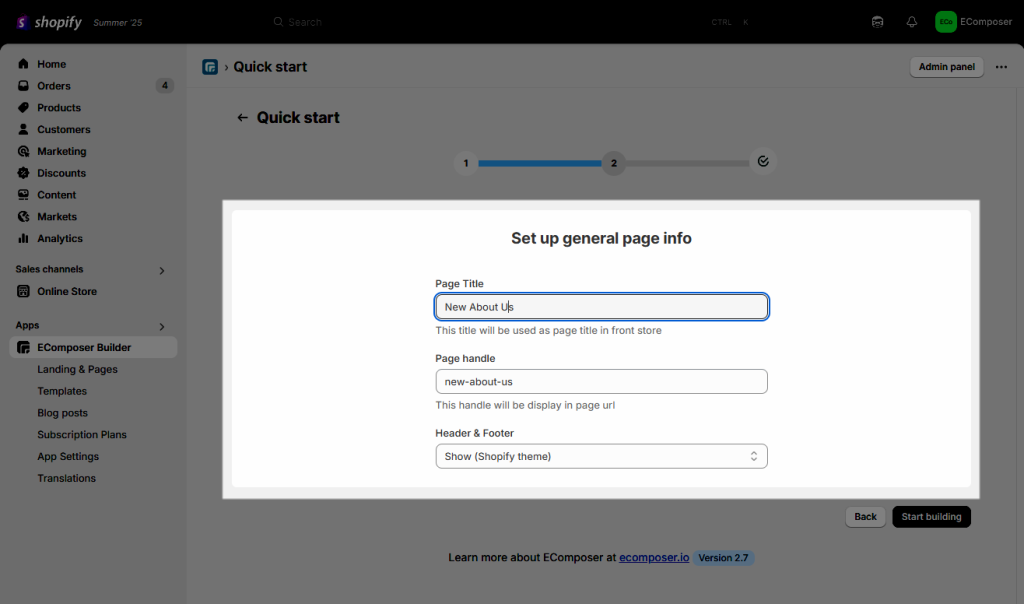
Task: Open App Settings submenu item
Action: coord(68,456)
